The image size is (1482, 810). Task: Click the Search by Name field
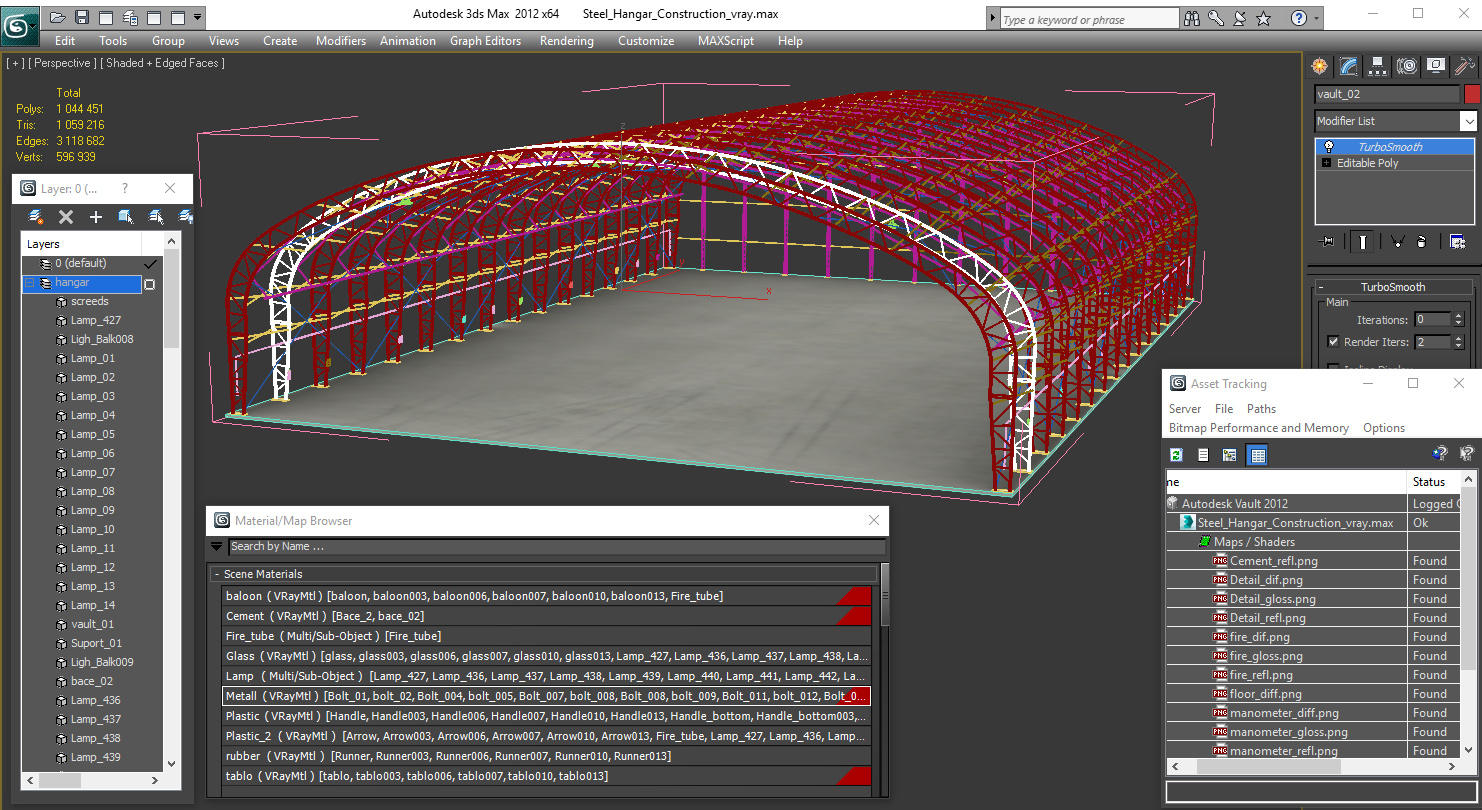click(556, 547)
